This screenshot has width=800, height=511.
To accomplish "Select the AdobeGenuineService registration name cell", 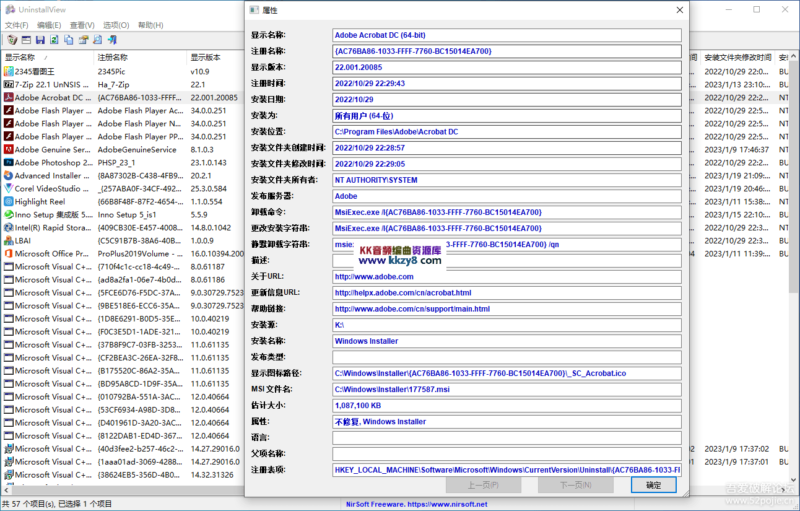I will coord(137,149).
